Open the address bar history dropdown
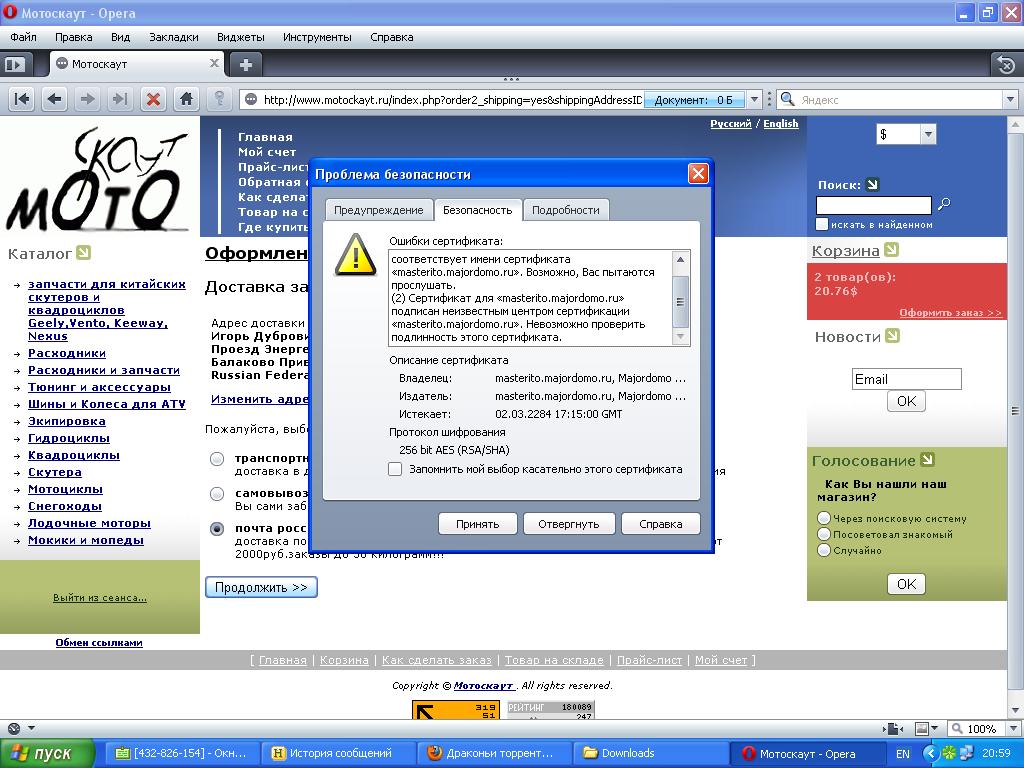 755,99
